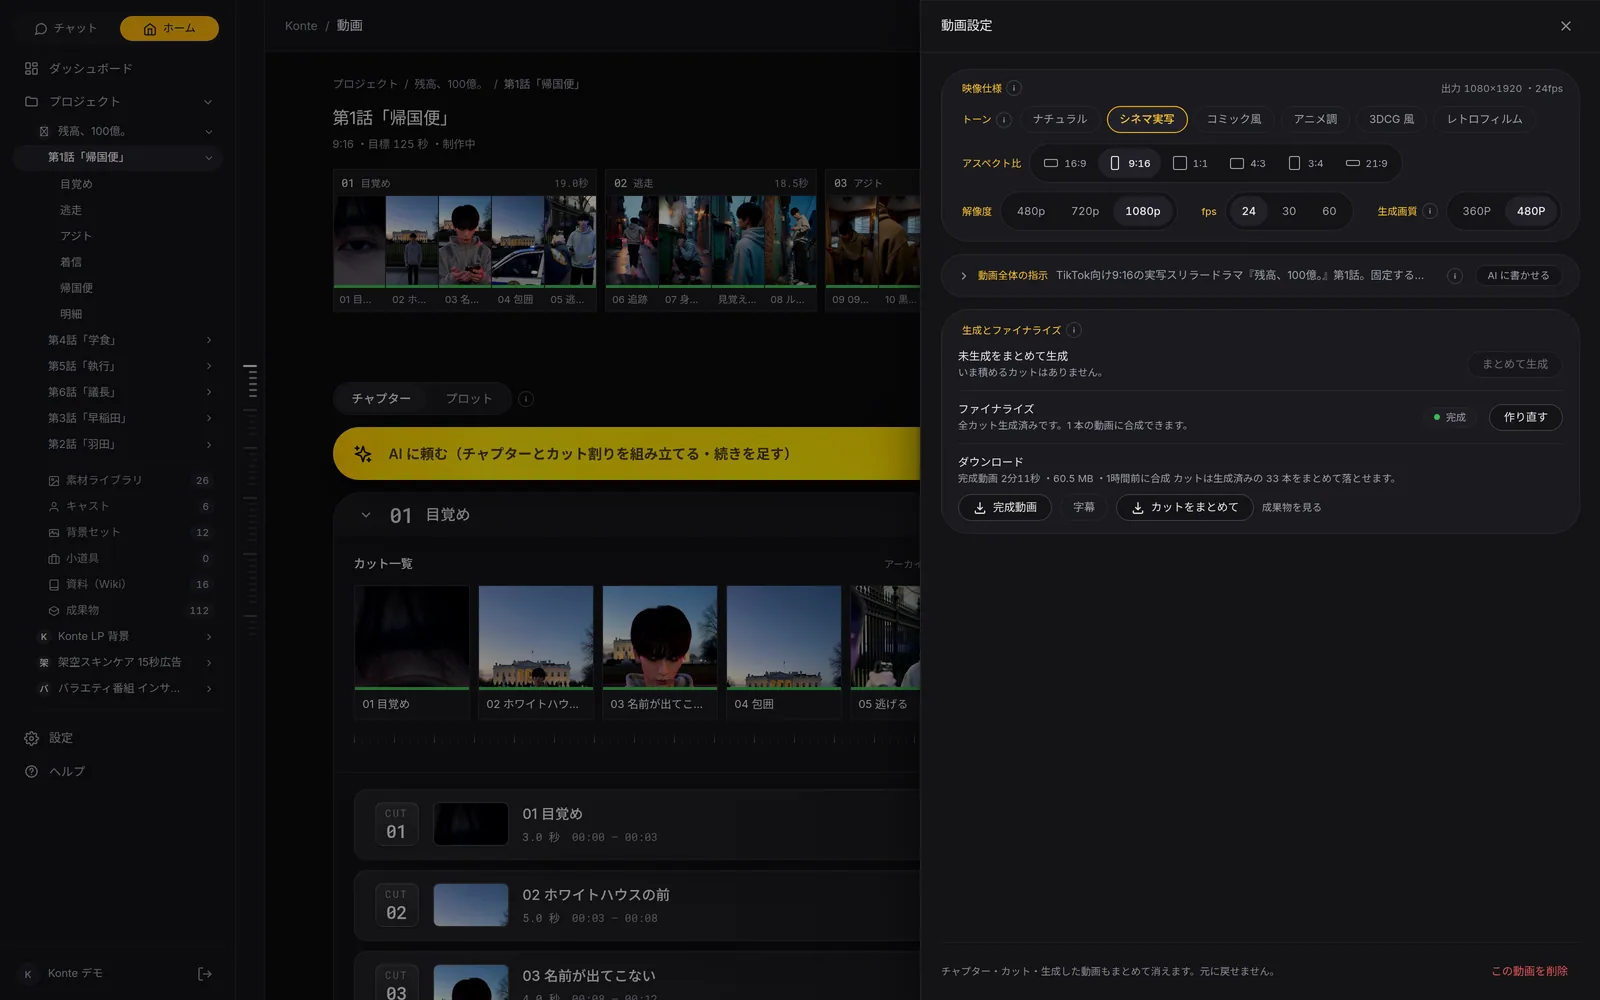Choose the 1:1 aspect ratio
1600x1000 pixels.
click(1190, 163)
